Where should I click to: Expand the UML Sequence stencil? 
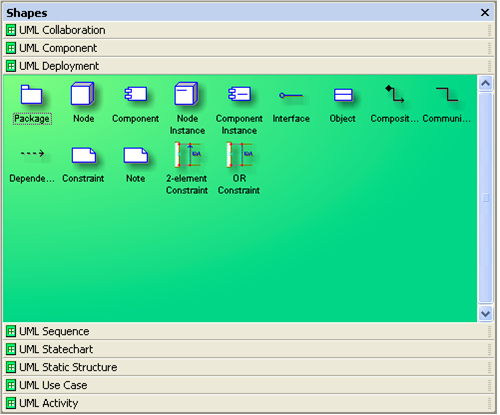[249, 332]
